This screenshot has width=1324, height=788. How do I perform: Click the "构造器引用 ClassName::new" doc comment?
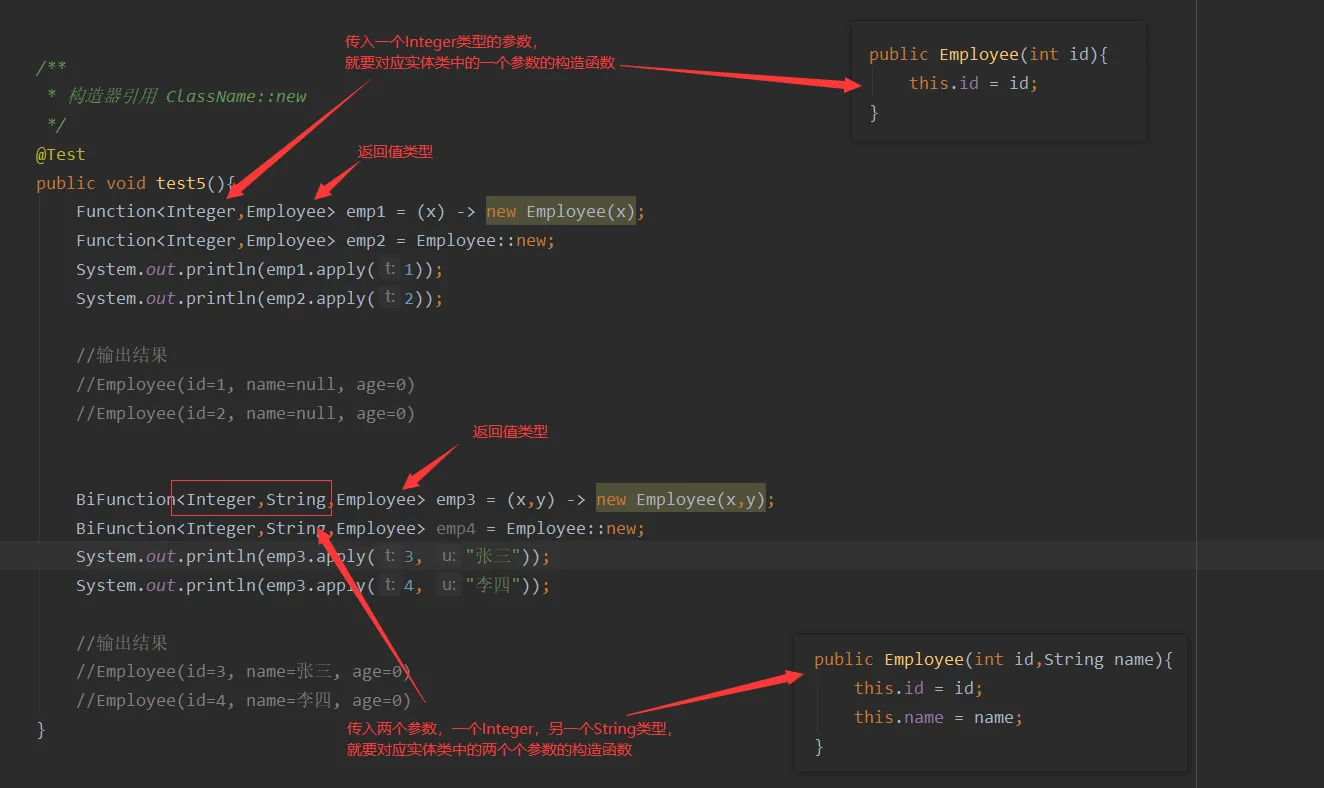click(x=187, y=96)
